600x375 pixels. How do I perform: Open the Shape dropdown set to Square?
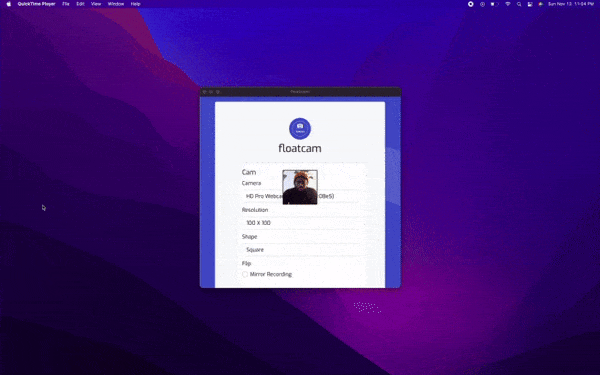301,249
